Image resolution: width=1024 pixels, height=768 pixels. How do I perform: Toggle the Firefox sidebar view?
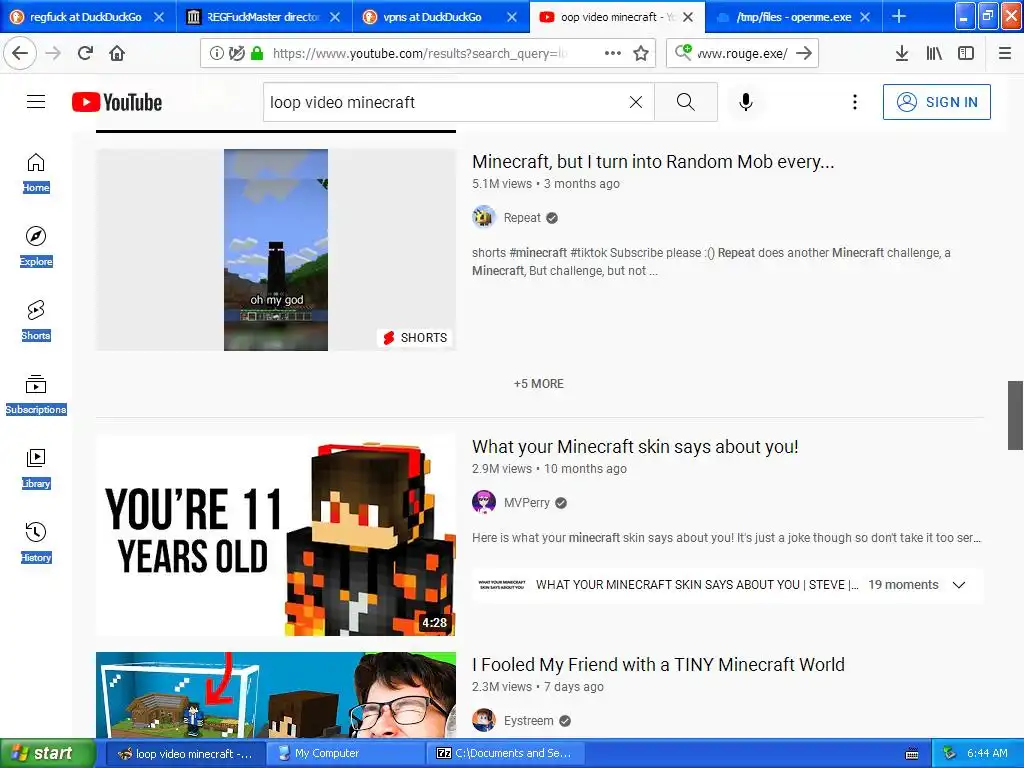coord(966,53)
